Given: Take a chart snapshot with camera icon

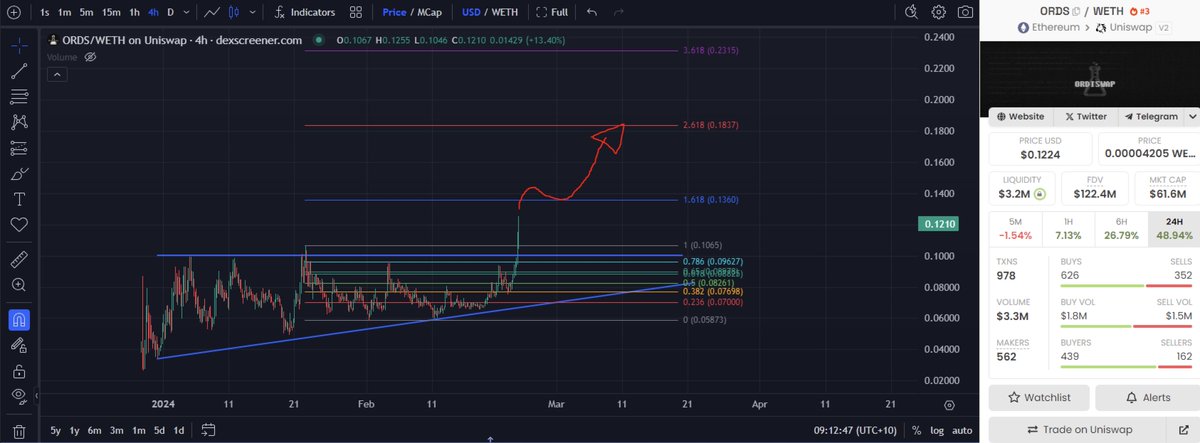Looking at the screenshot, I should pyautogui.click(x=965, y=12).
